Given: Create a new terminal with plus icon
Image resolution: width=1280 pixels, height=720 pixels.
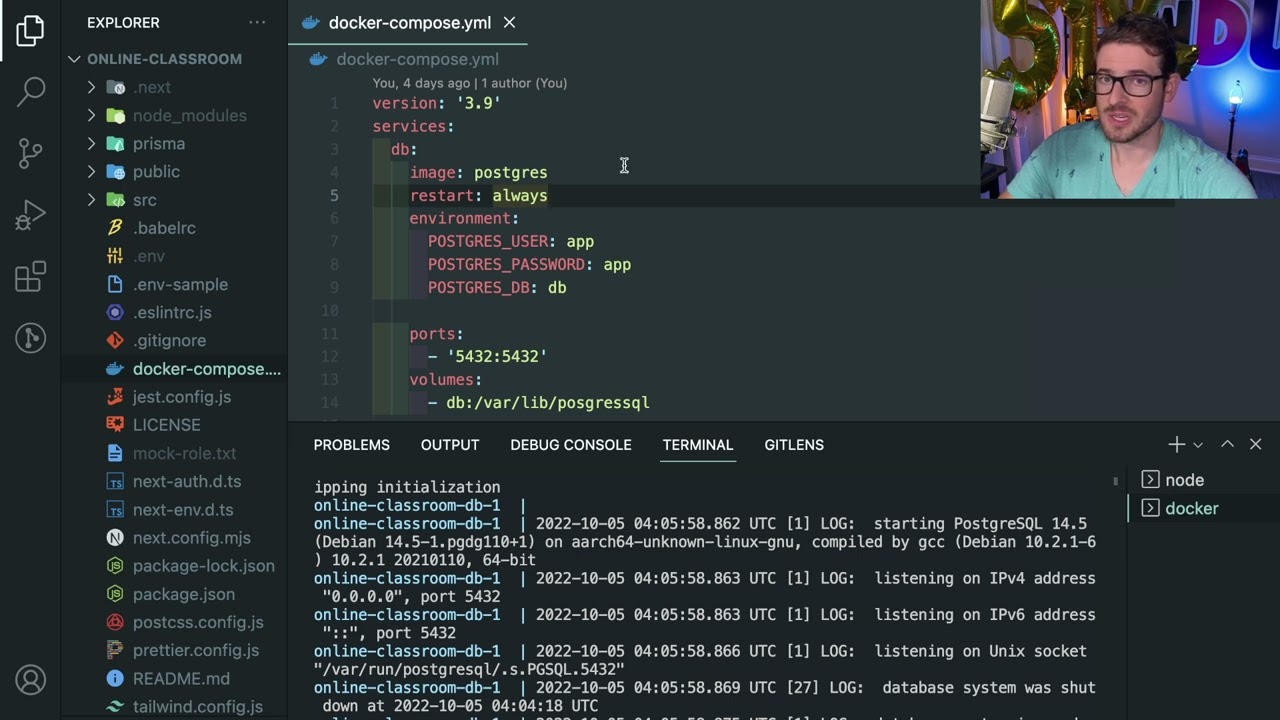Looking at the screenshot, I should pos(1176,444).
